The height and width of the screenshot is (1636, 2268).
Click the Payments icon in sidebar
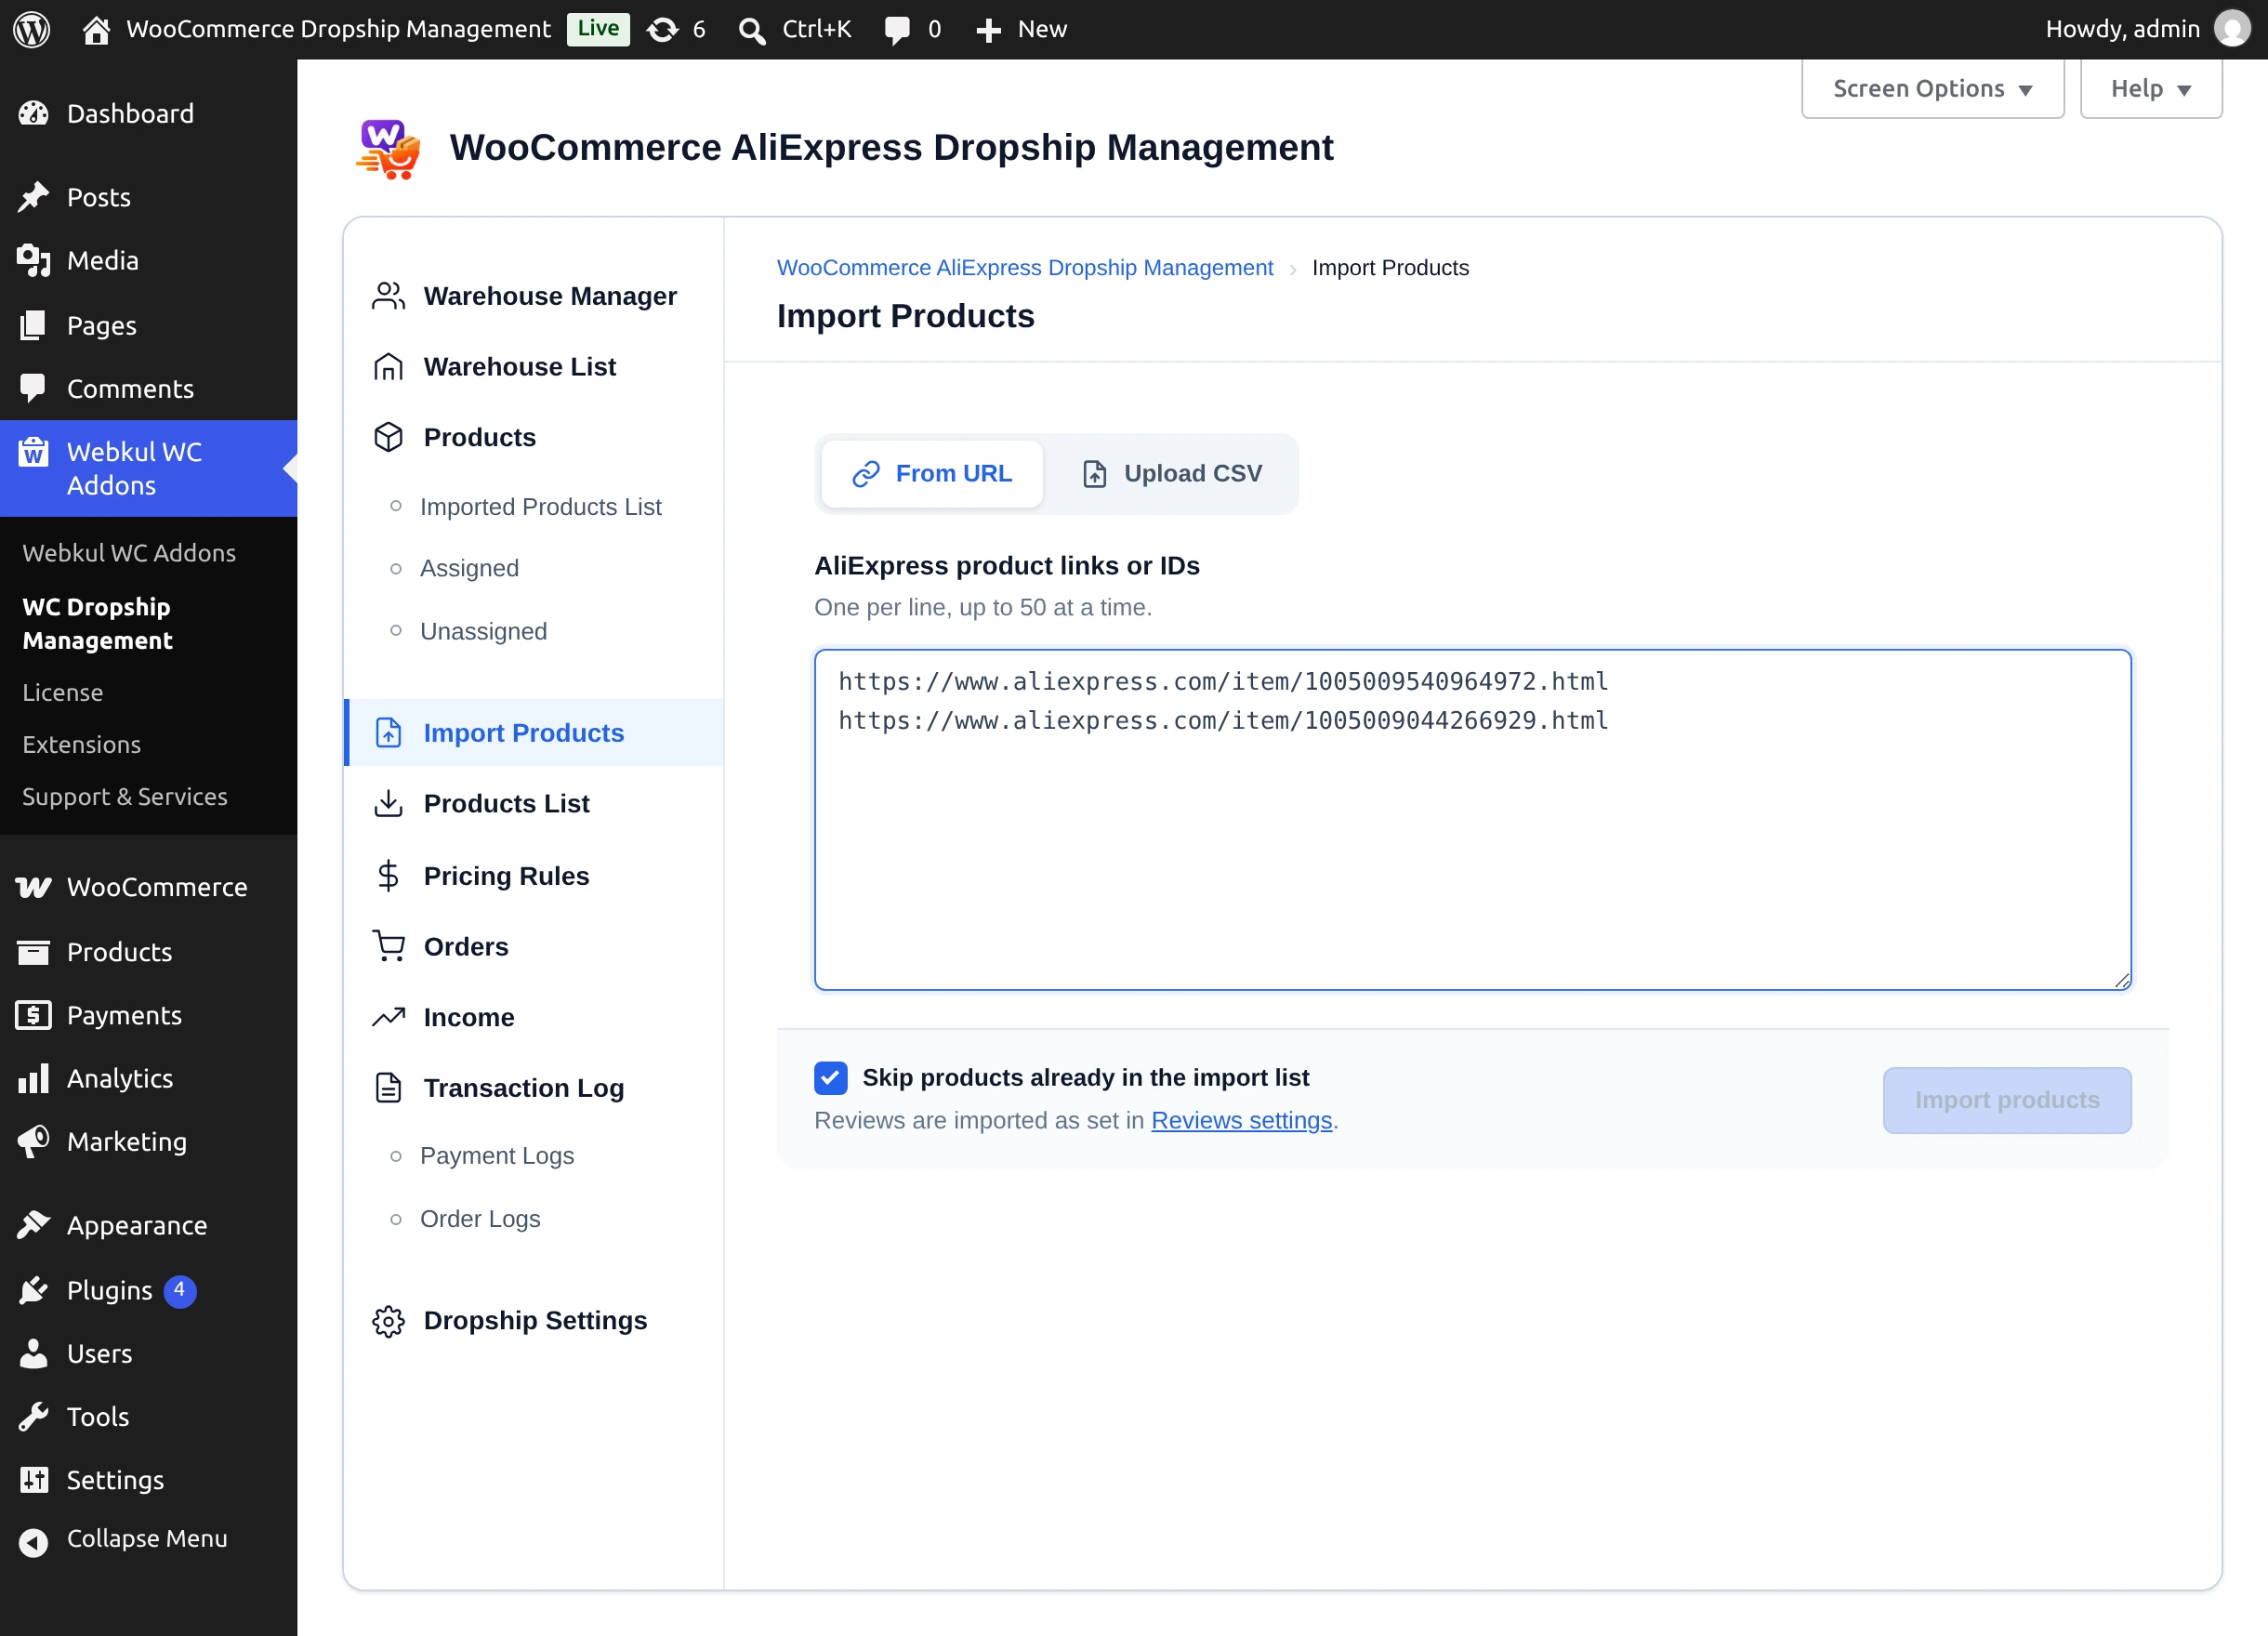click(33, 1015)
